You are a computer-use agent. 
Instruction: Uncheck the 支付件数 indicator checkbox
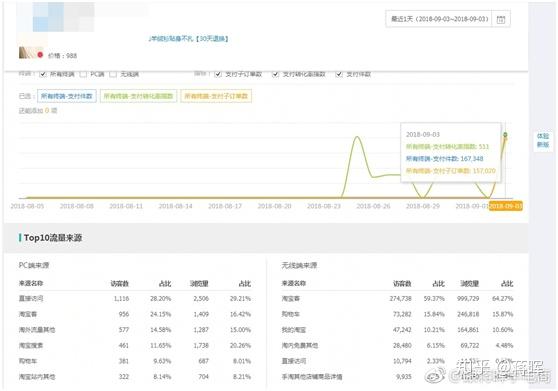339,74
